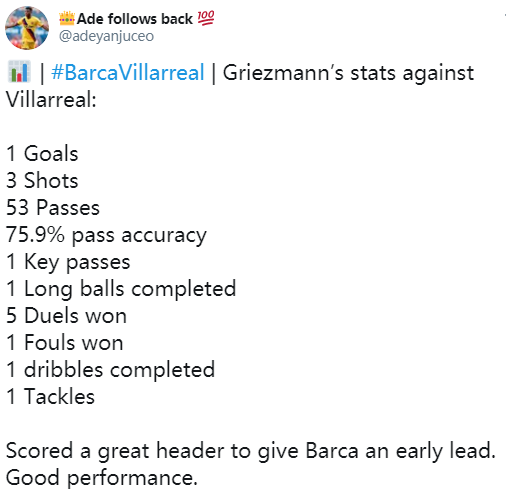Click the '1 dribbles completed' line
506x489 pixels.
(110, 370)
